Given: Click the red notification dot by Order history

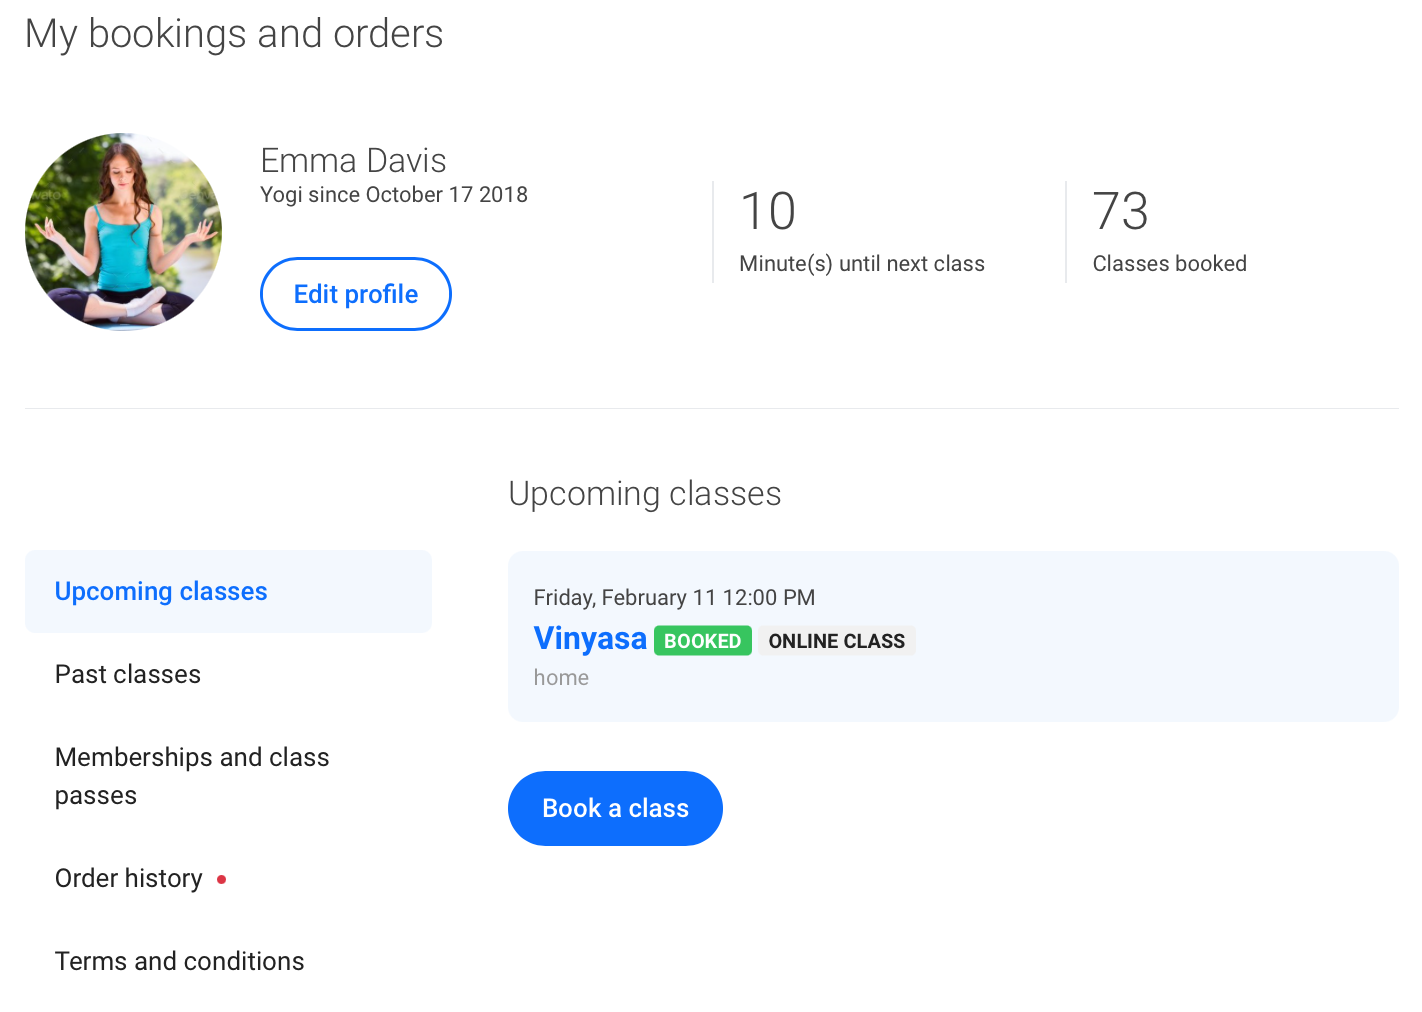Looking at the screenshot, I should click(x=221, y=879).
